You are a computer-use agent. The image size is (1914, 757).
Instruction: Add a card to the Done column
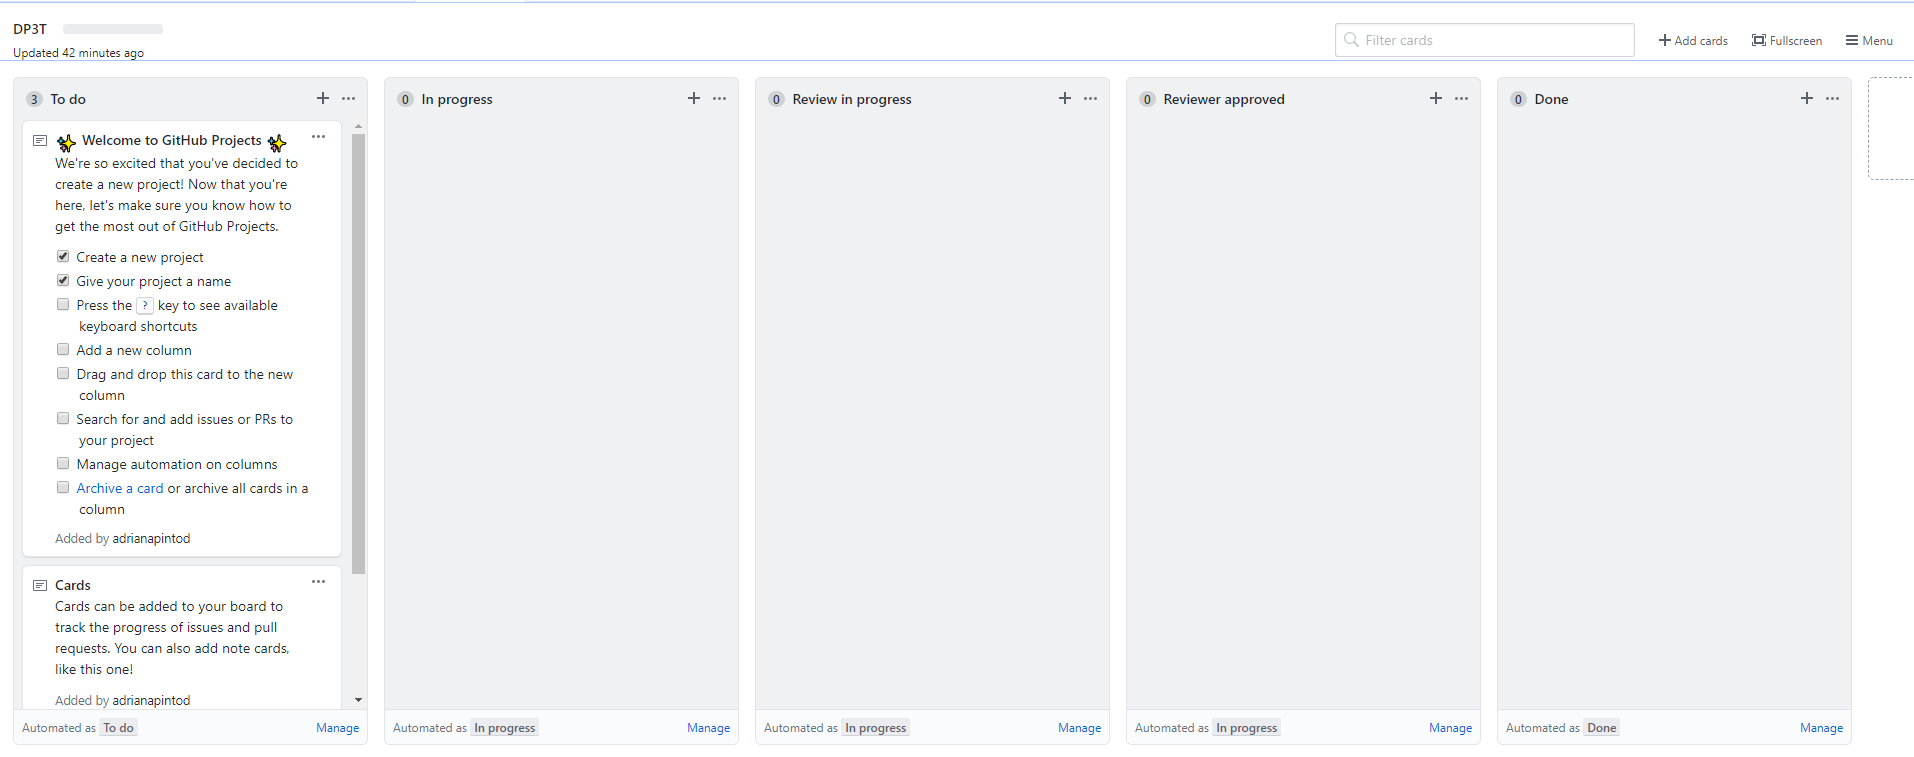[1807, 98]
